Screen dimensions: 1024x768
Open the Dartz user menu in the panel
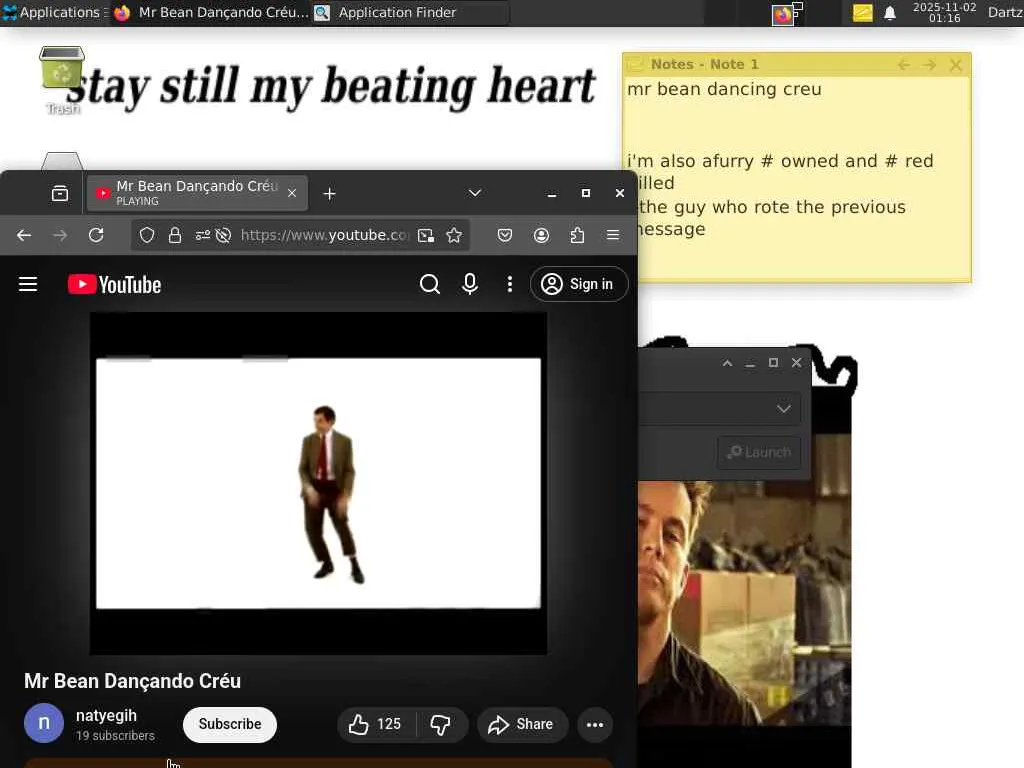[1005, 12]
